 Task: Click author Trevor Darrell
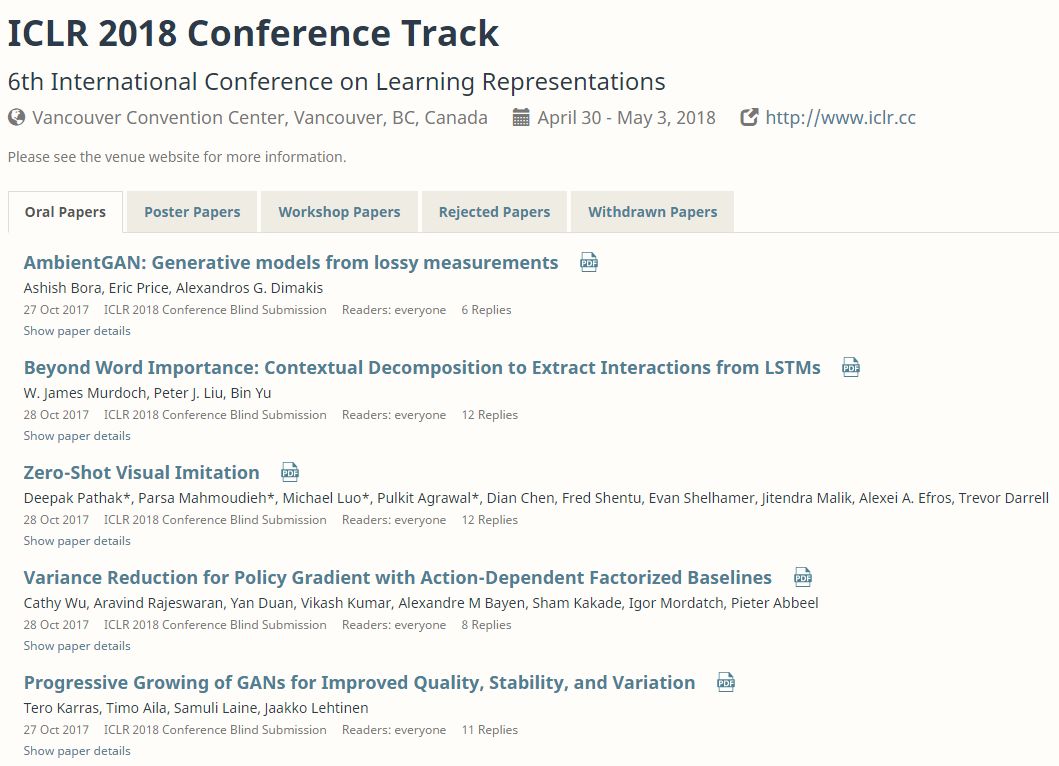pos(1004,498)
